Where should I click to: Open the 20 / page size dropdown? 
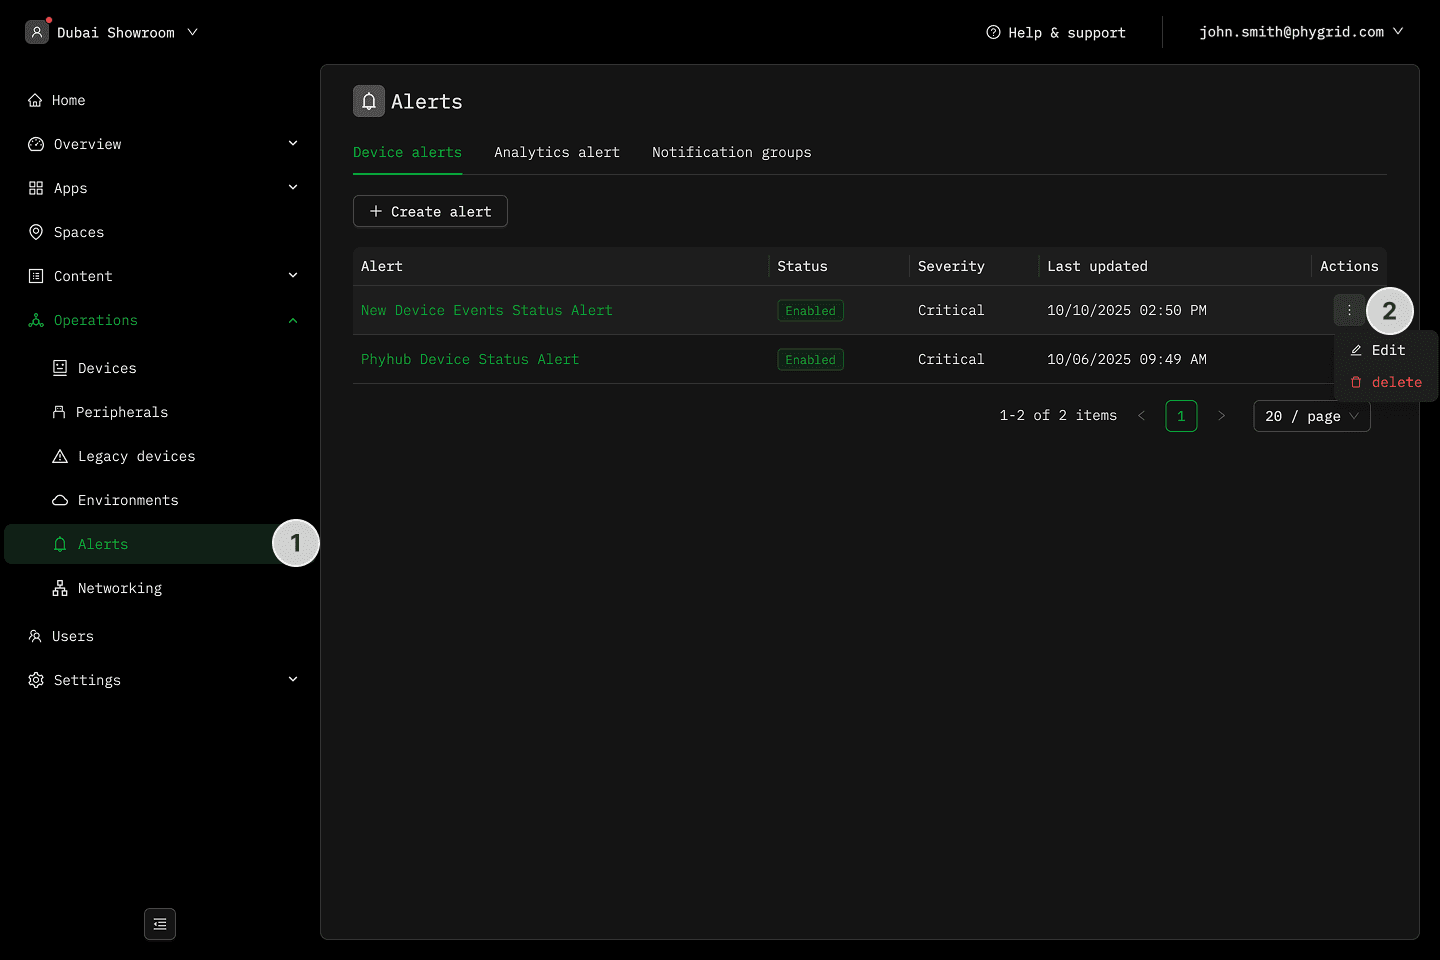(x=1311, y=416)
